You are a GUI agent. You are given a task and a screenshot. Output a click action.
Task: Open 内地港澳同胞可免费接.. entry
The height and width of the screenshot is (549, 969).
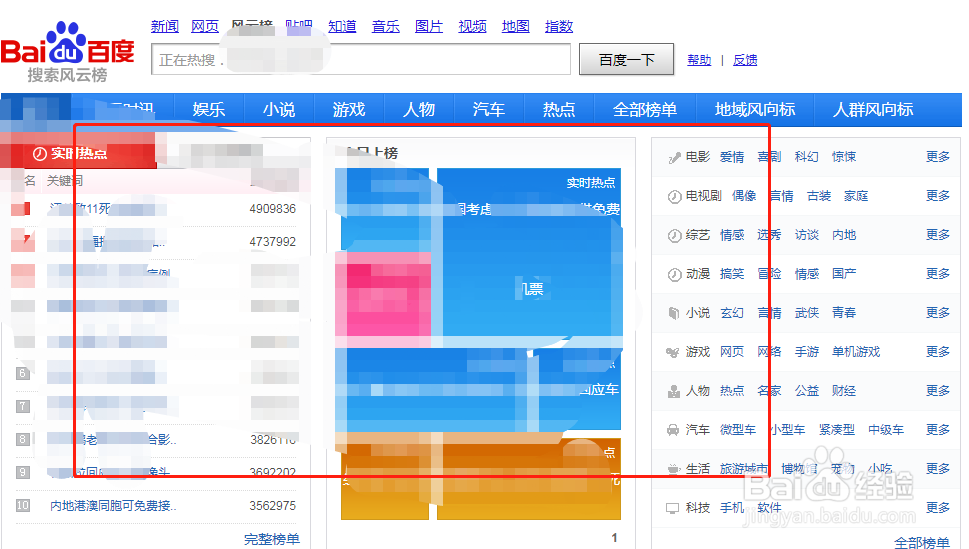coord(113,506)
